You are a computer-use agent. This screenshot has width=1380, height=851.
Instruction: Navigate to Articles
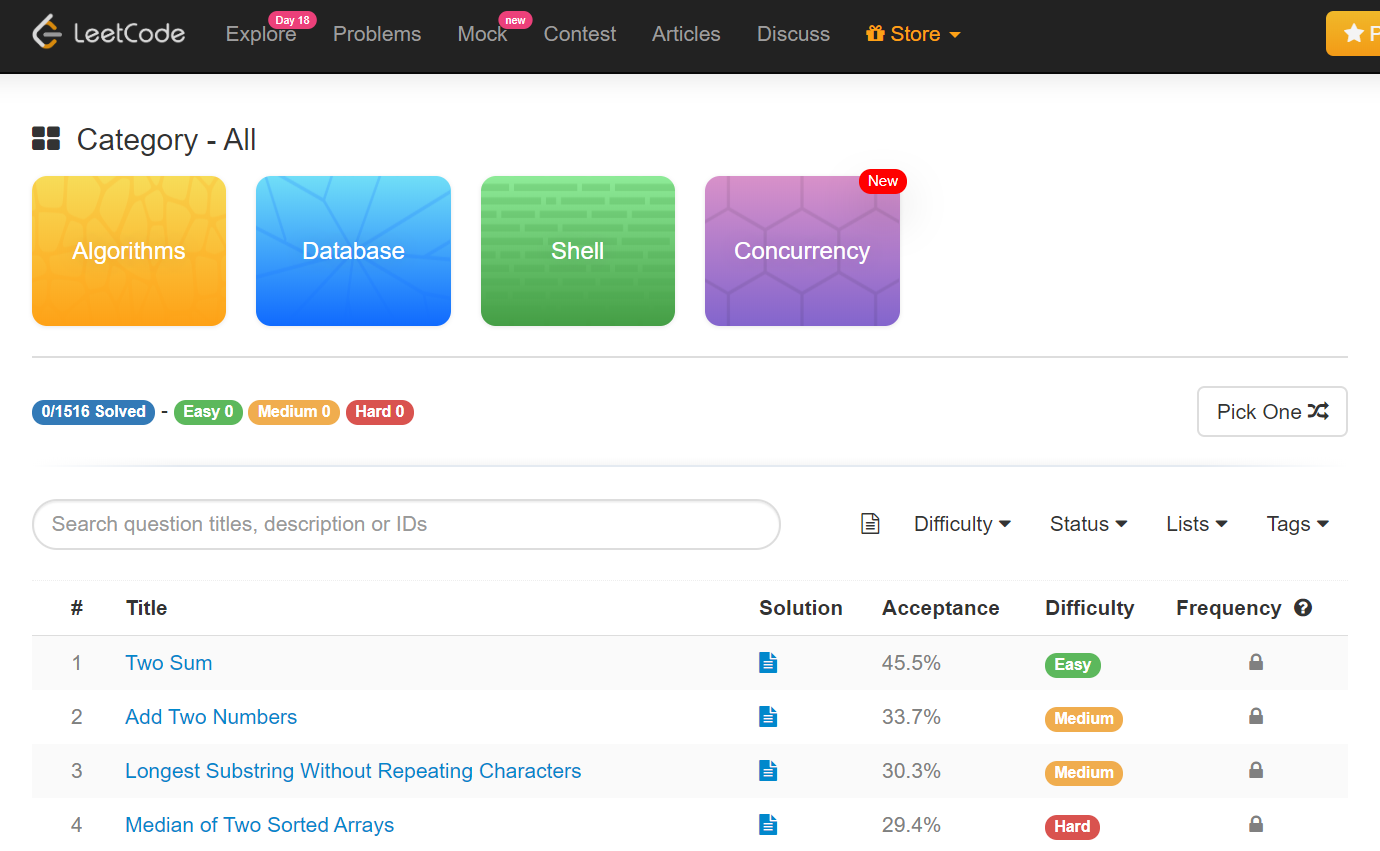(x=686, y=34)
